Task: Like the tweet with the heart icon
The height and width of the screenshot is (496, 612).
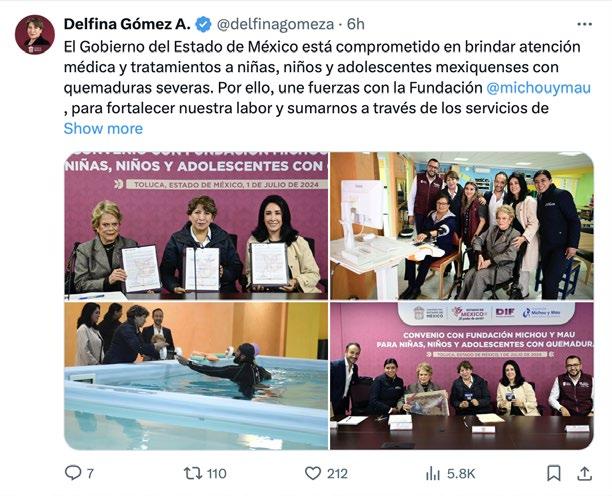Action: tap(313, 473)
